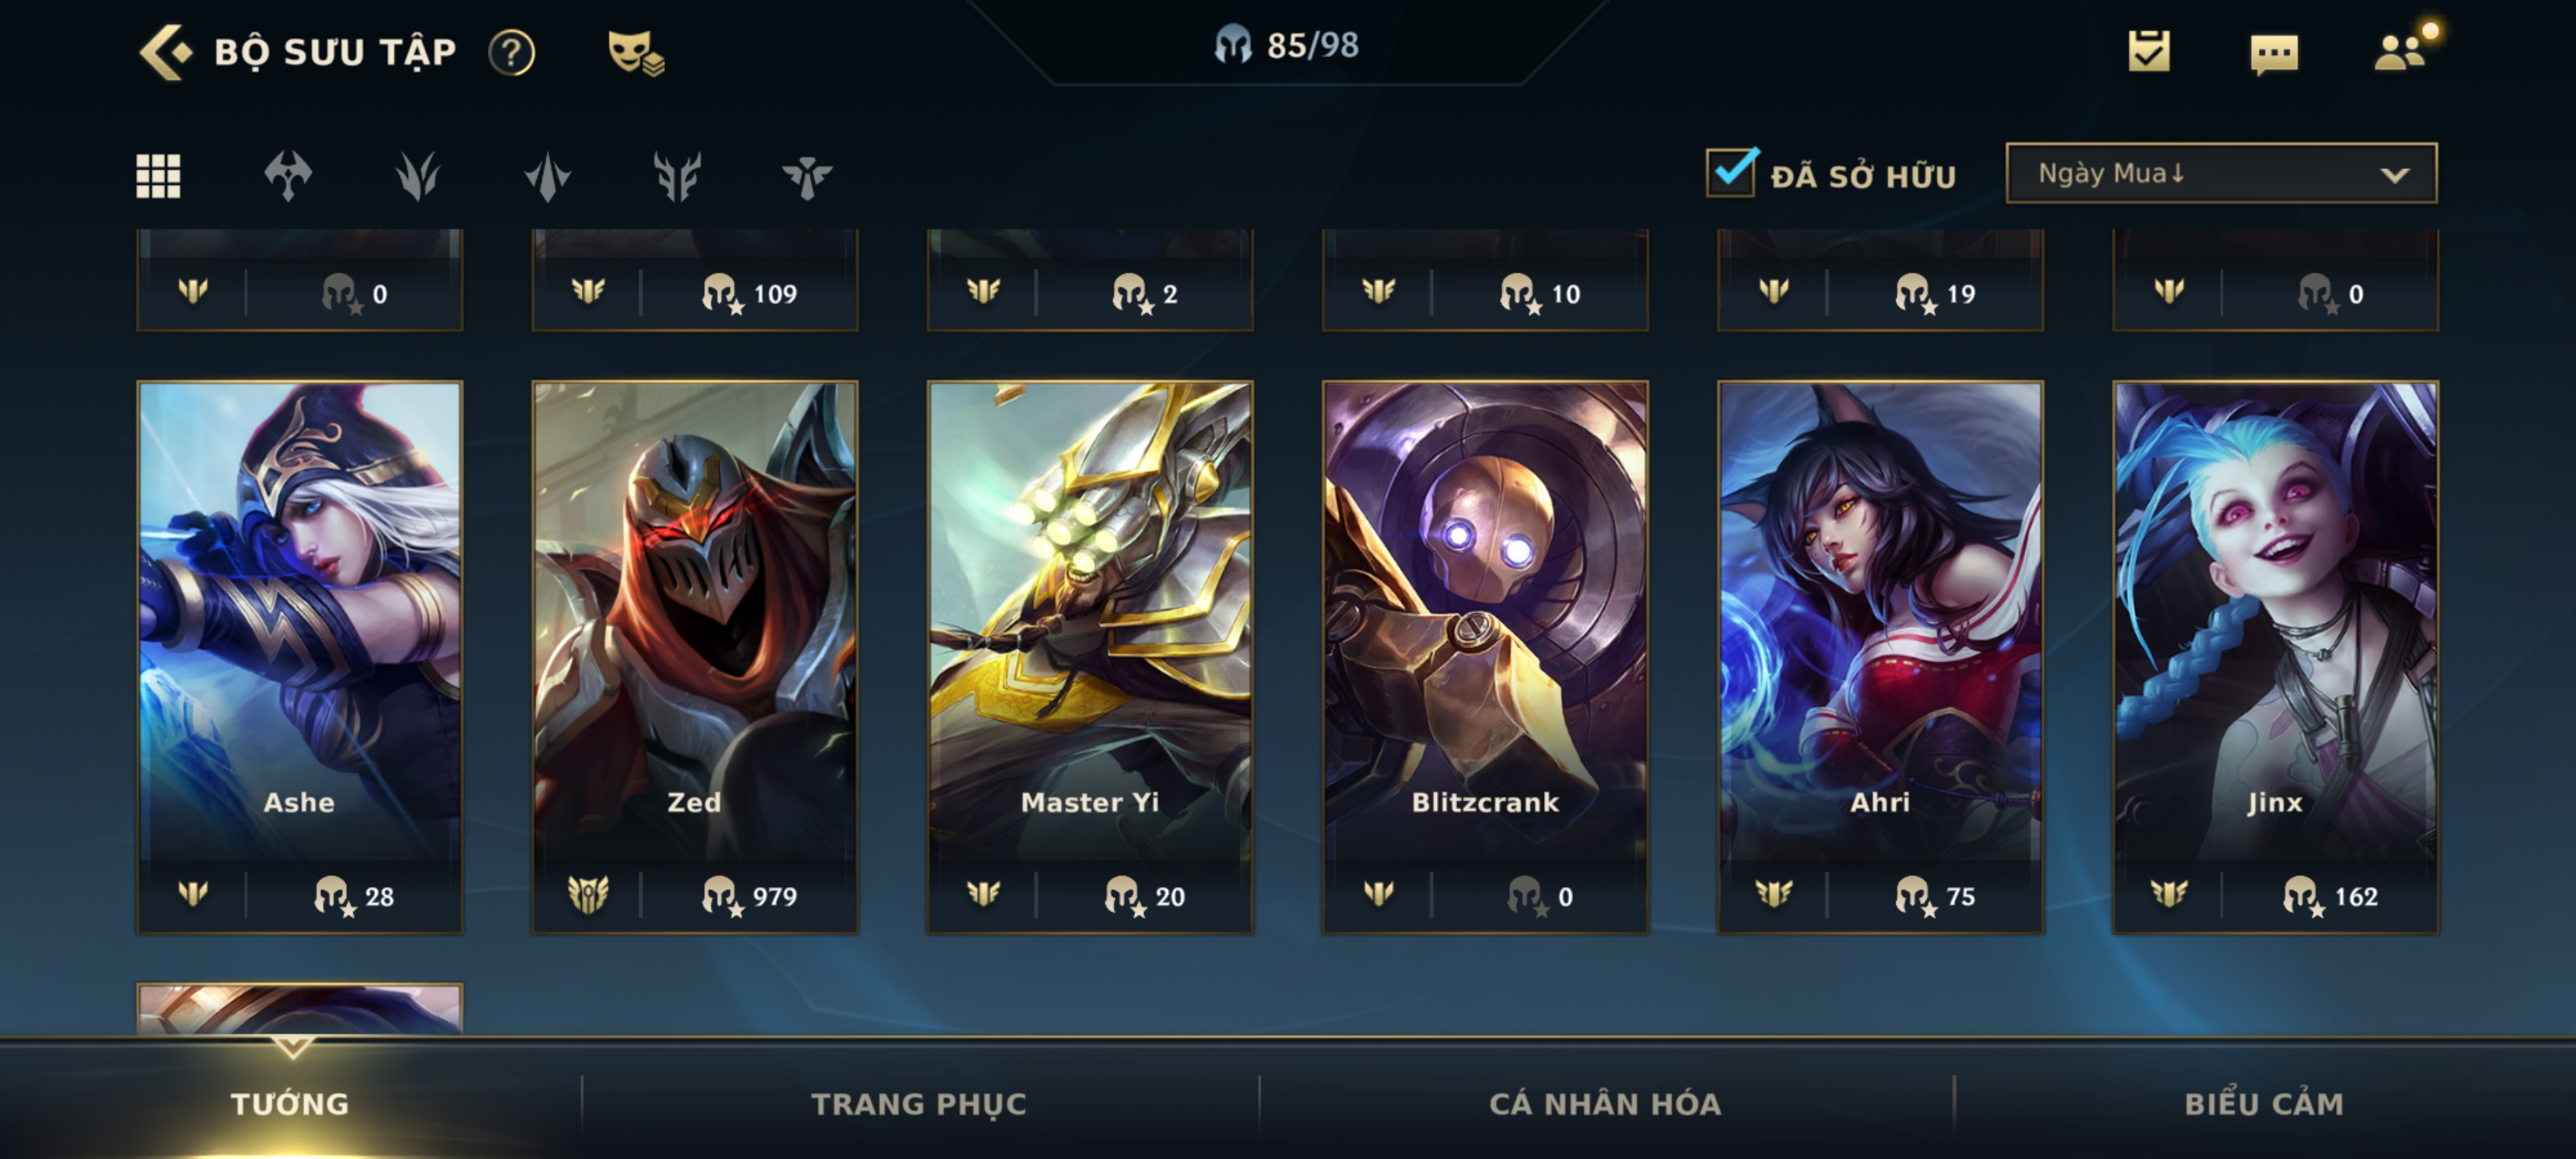Open the theater mask coins icon
This screenshot has width=2576, height=1159.
(x=636, y=52)
